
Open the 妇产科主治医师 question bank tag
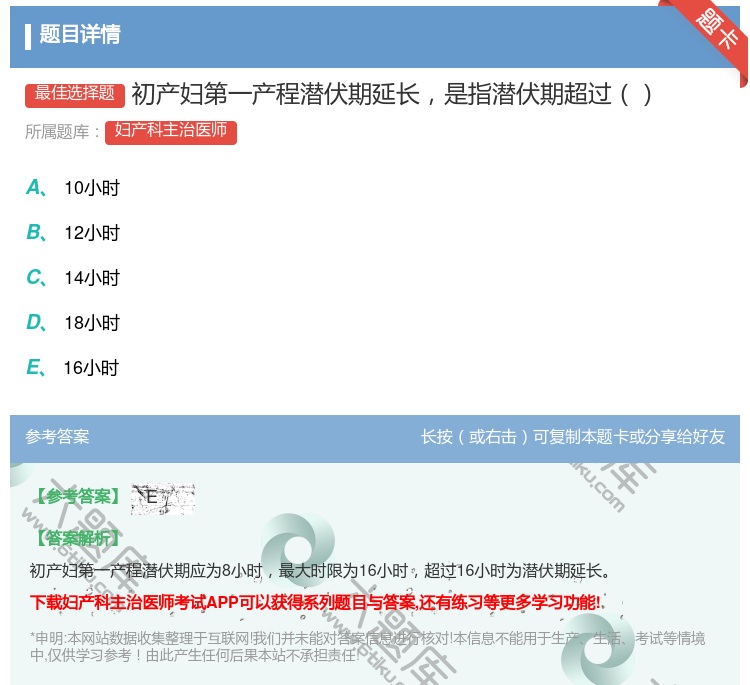click(x=171, y=132)
